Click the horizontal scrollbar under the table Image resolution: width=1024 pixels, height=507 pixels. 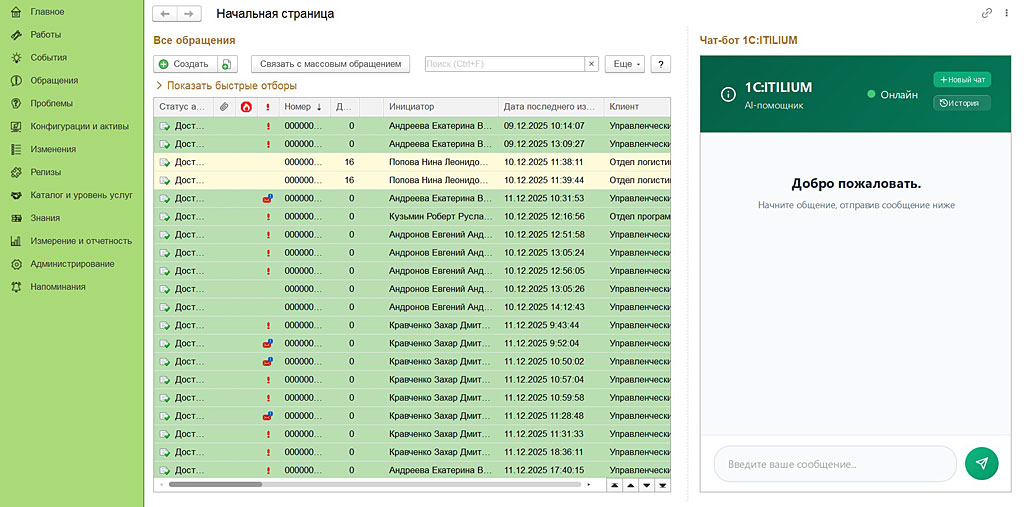tap(215, 485)
